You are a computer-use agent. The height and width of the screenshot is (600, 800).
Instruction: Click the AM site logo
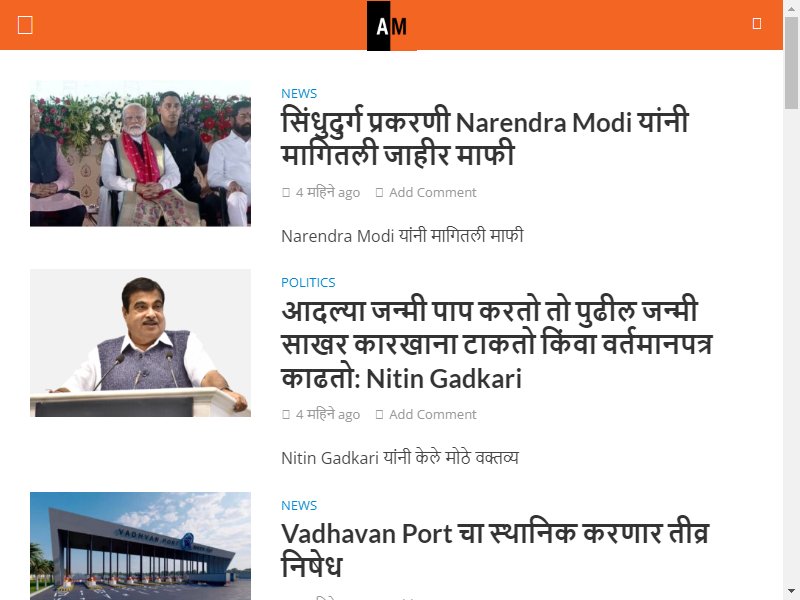pos(391,26)
